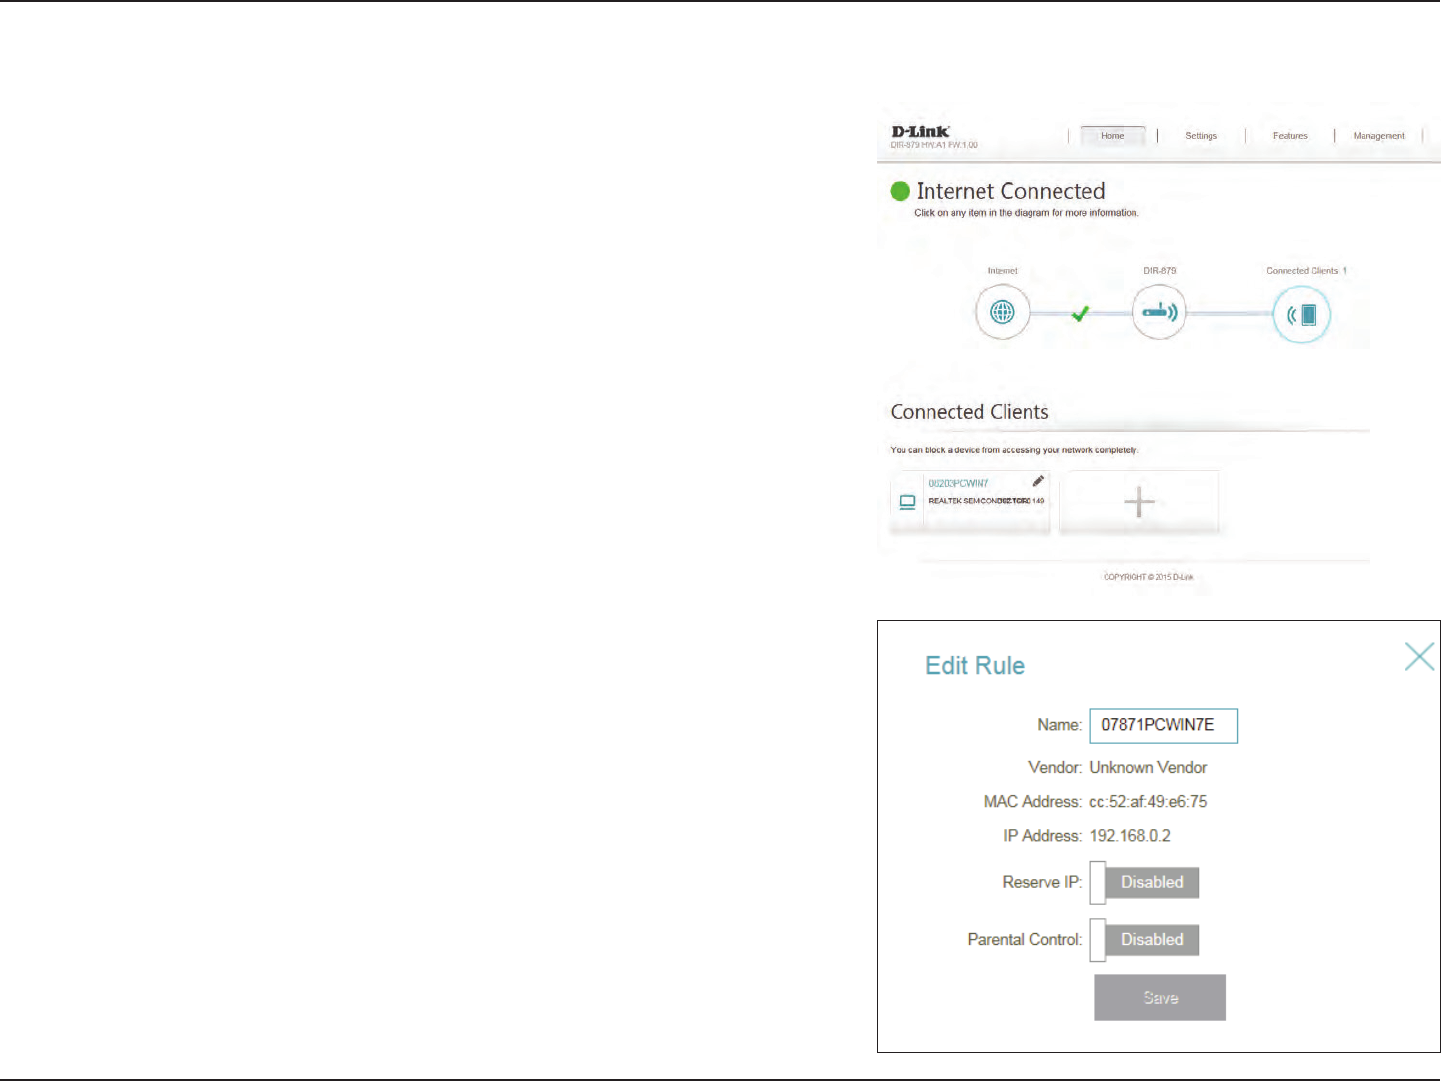Open the Settings menu

[1201, 136]
